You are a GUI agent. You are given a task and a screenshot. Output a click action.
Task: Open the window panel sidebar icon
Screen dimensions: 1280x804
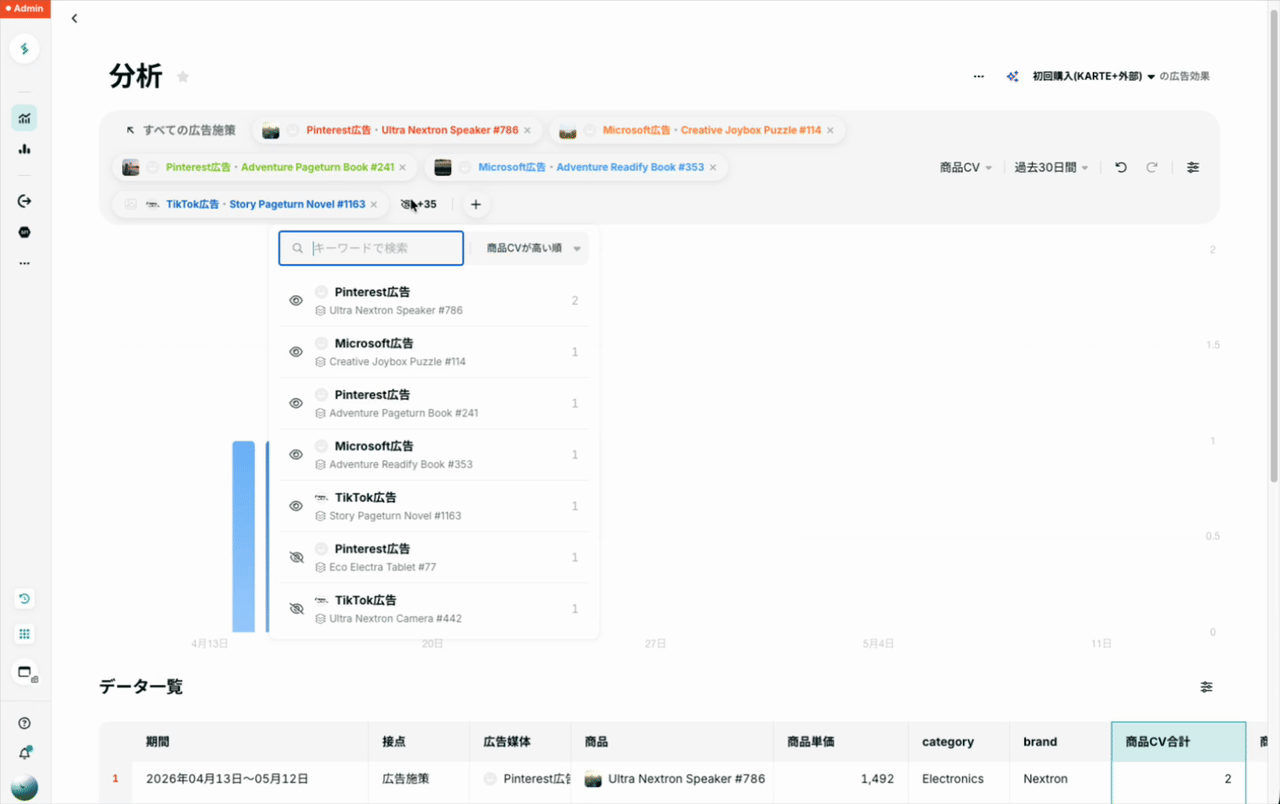24,672
